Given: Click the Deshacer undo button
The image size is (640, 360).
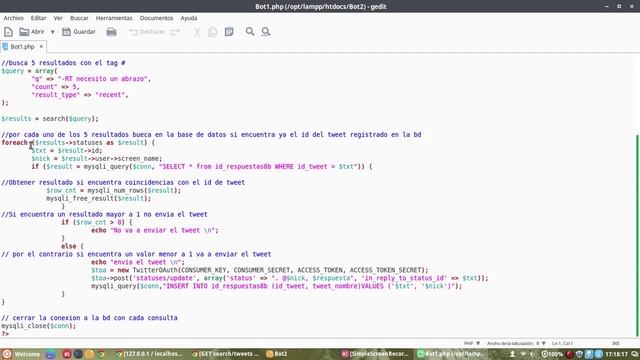Looking at the screenshot, I should (147, 32).
